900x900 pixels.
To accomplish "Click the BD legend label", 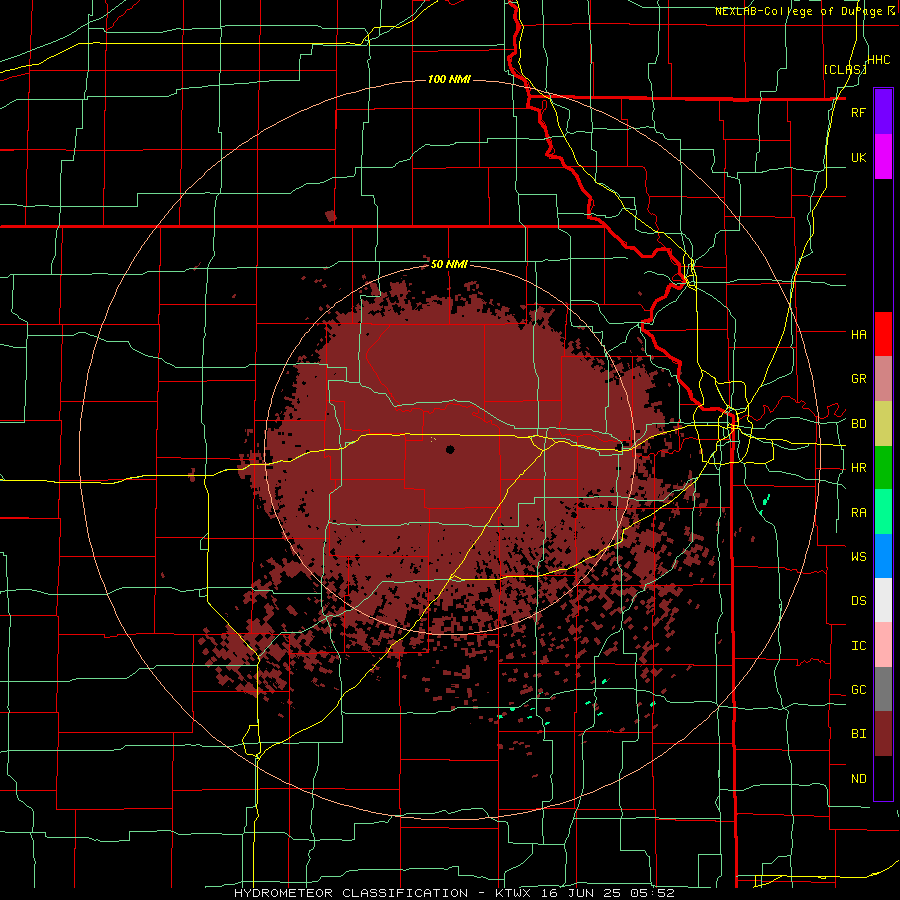I will click(858, 424).
